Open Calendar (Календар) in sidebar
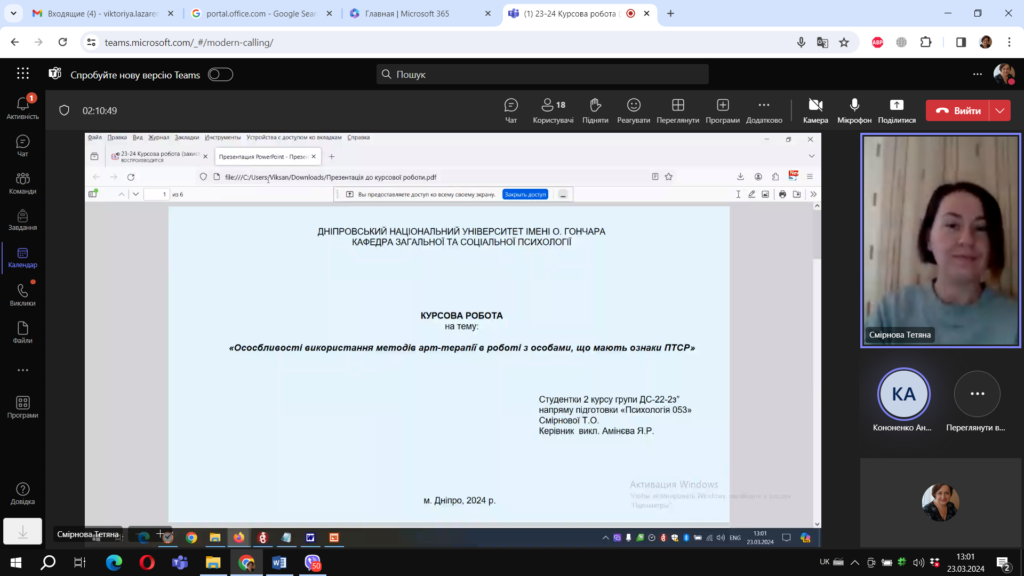The image size is (1024, 576). pyautogui.click(x=22, y=257)
